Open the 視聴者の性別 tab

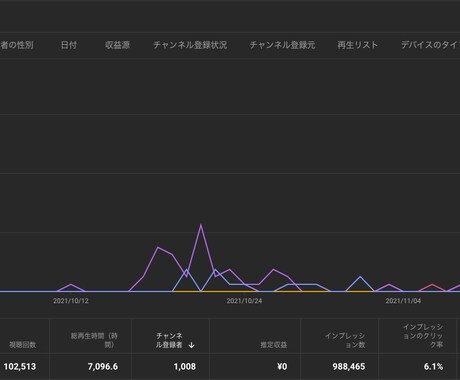pos(17,45)
